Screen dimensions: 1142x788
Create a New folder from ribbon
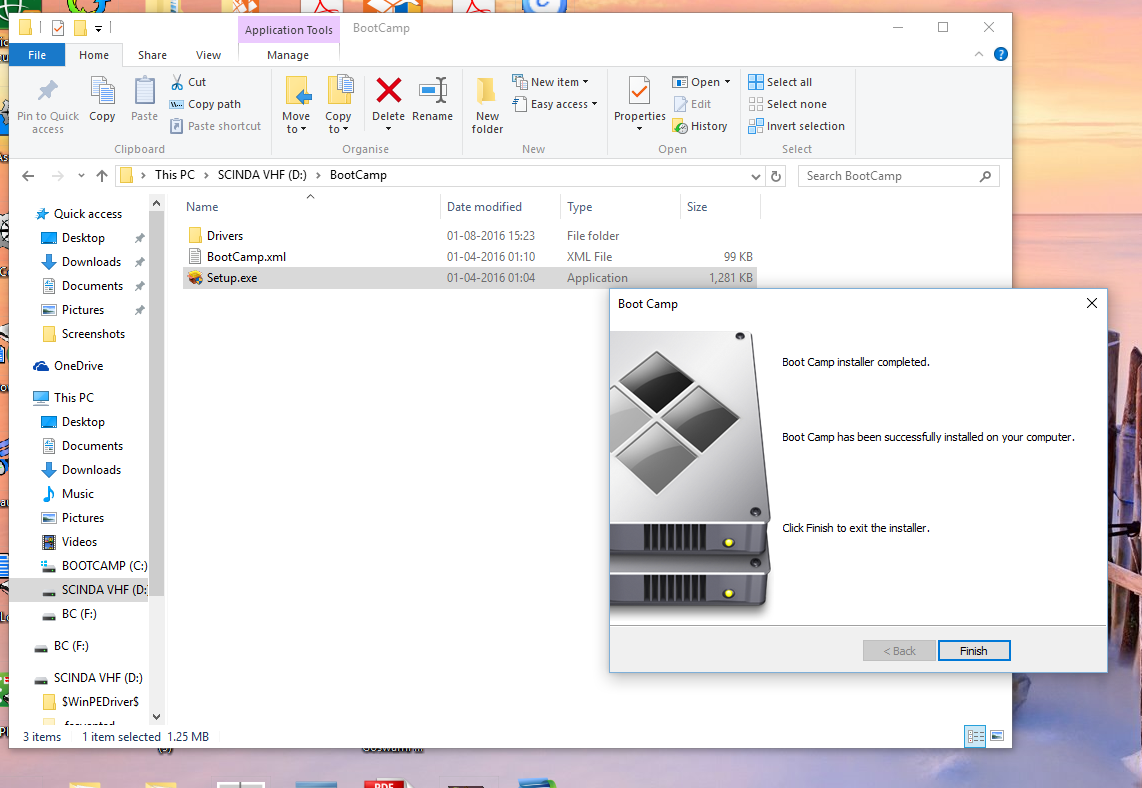click(487, 106)
